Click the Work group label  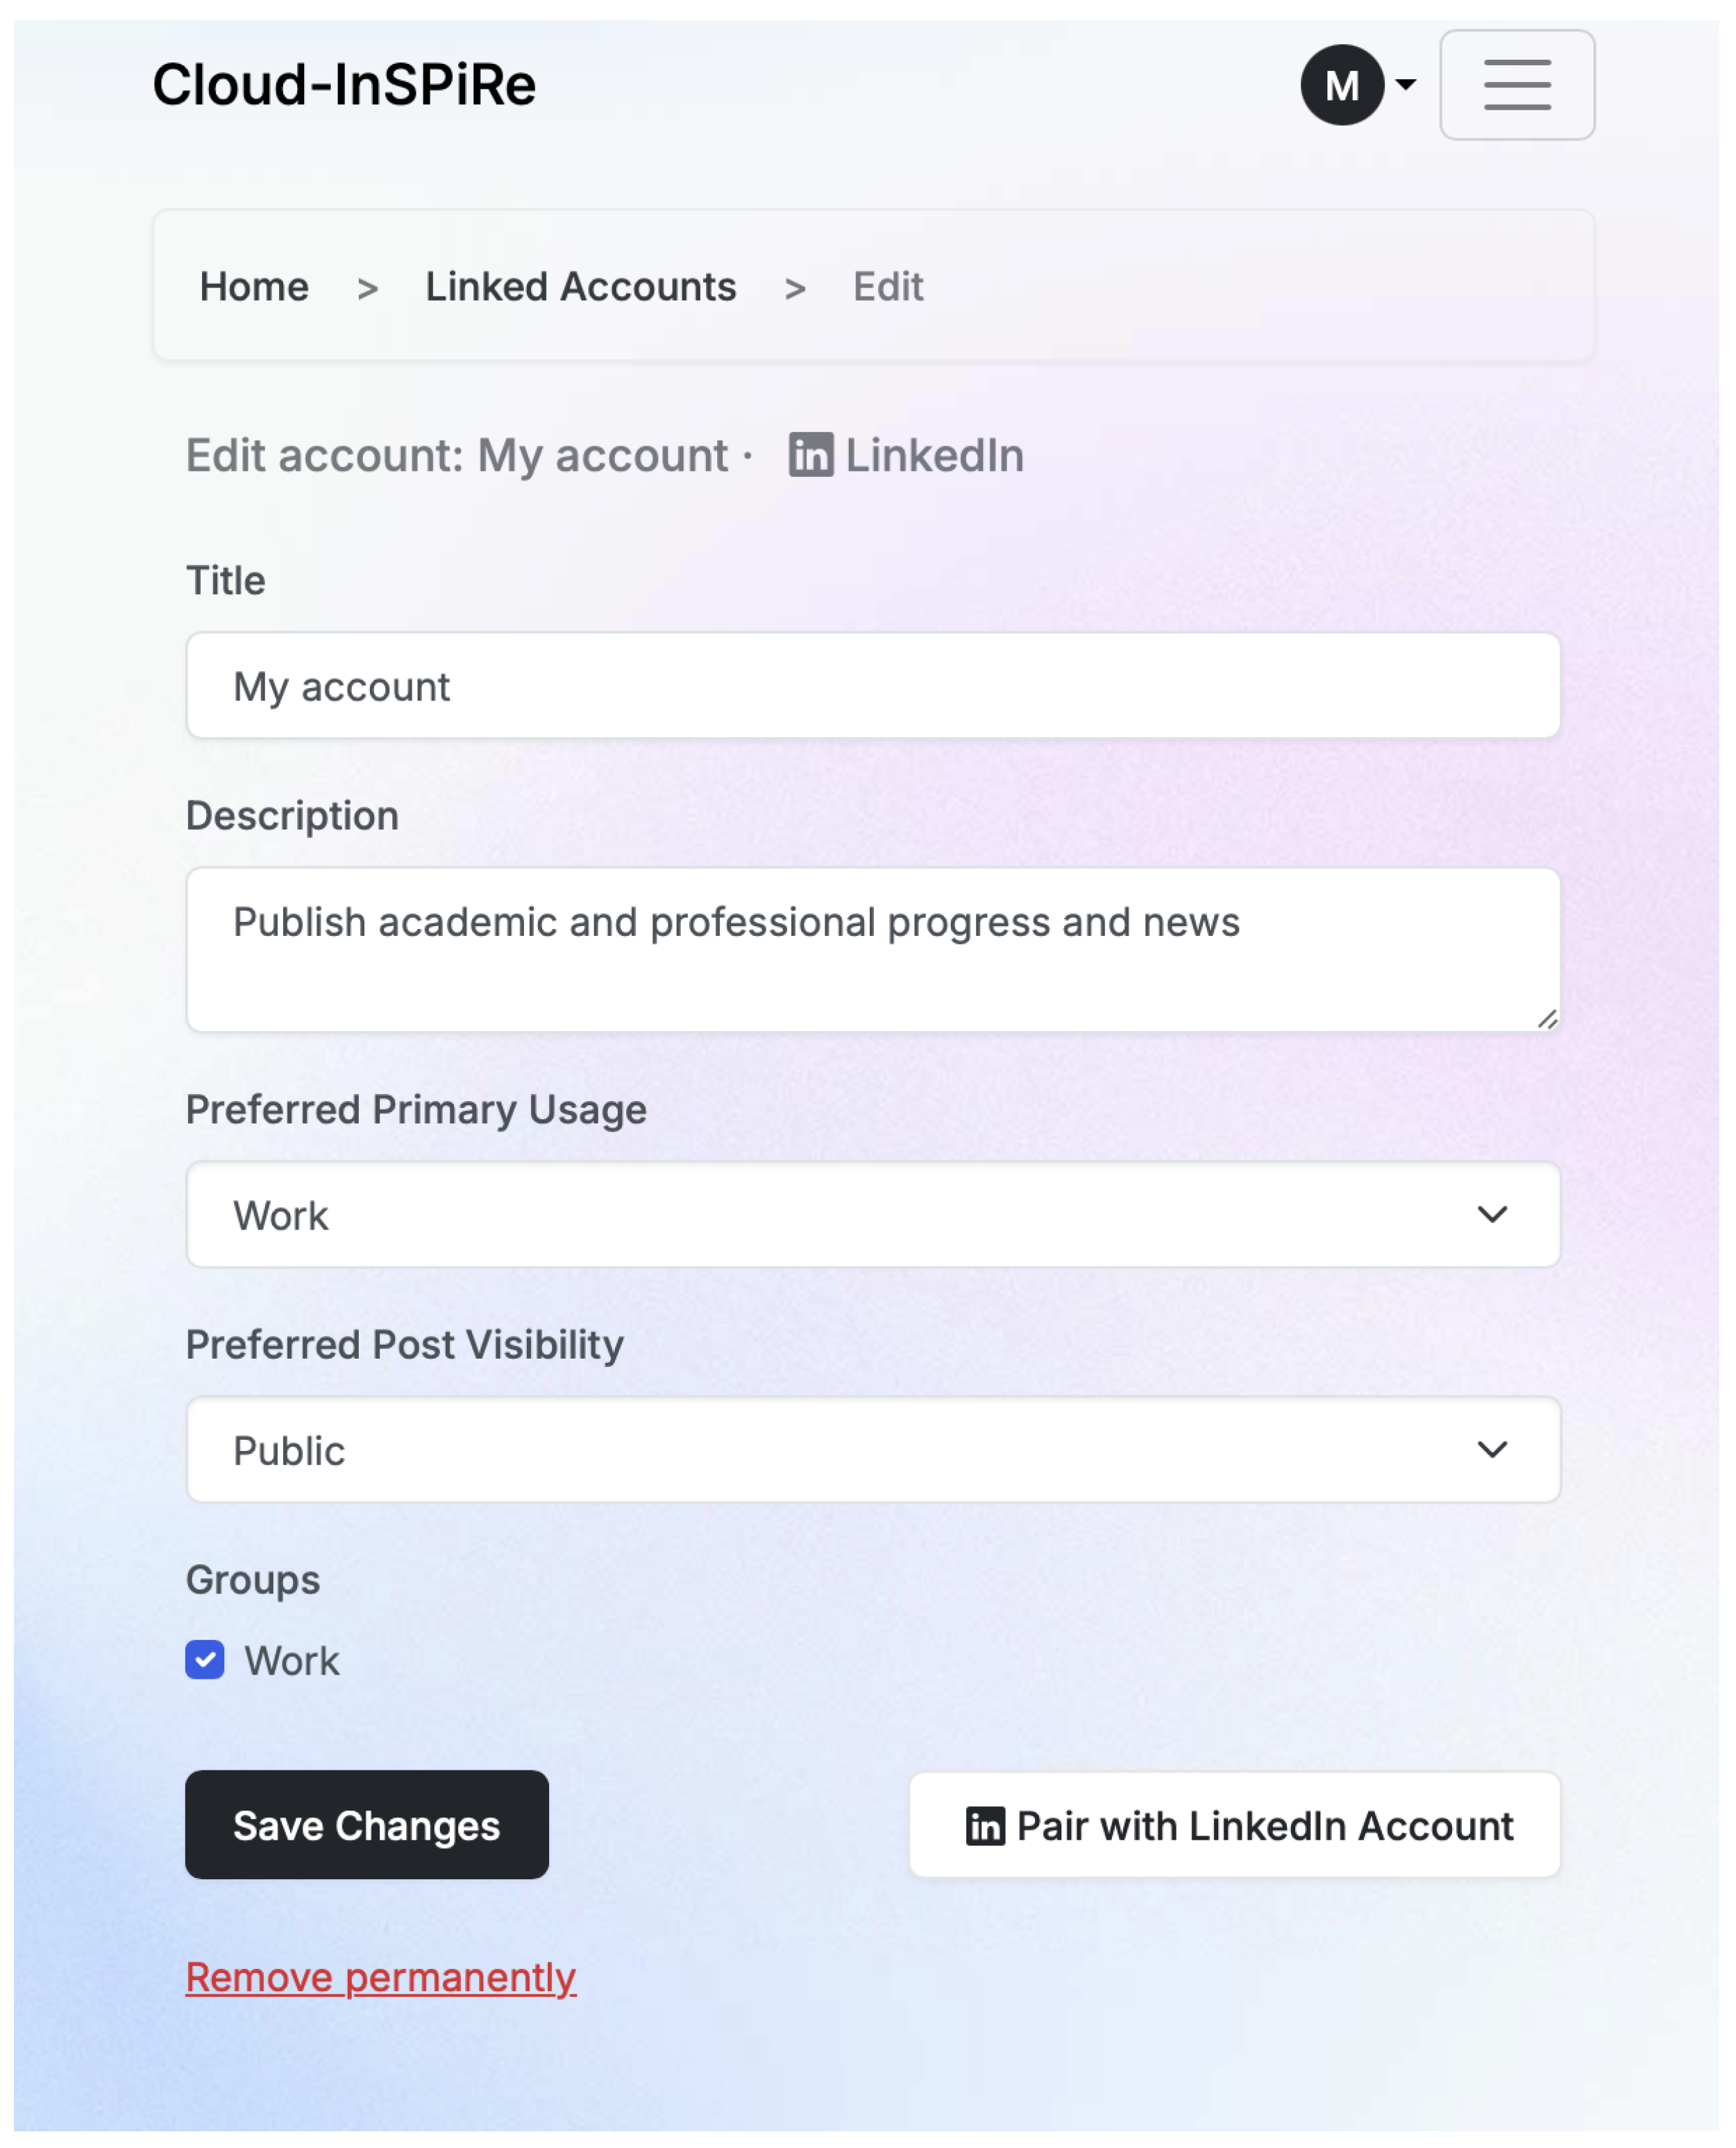[x=292, y=1661]
